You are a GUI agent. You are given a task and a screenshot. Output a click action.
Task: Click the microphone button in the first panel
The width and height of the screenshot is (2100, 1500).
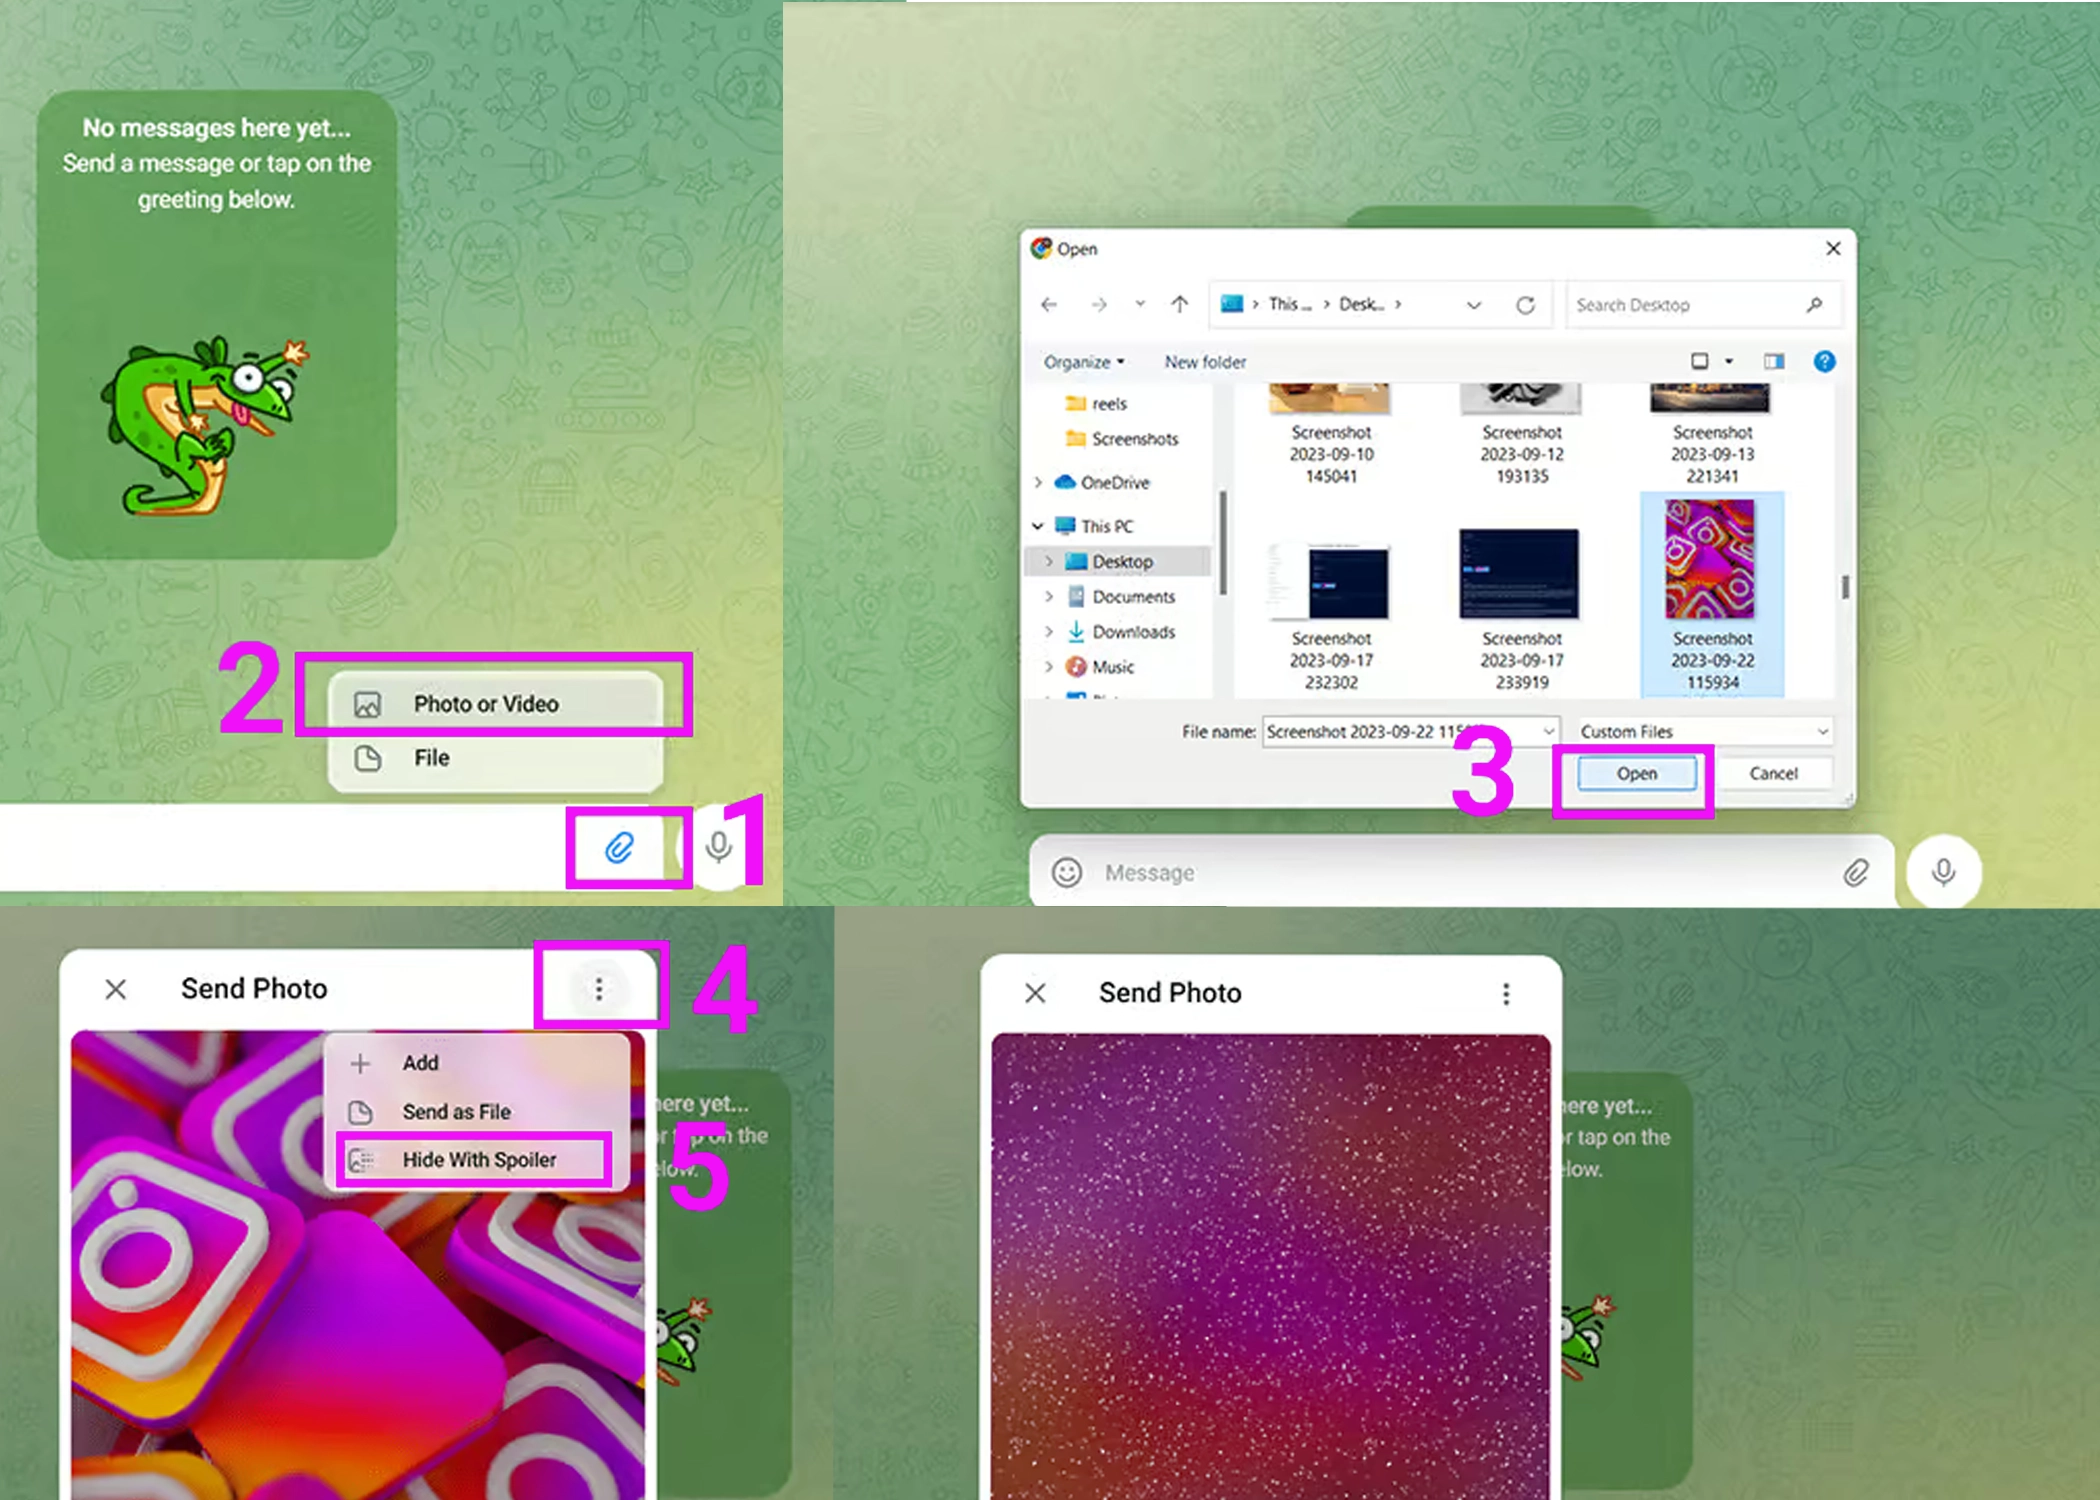[718, 847]
